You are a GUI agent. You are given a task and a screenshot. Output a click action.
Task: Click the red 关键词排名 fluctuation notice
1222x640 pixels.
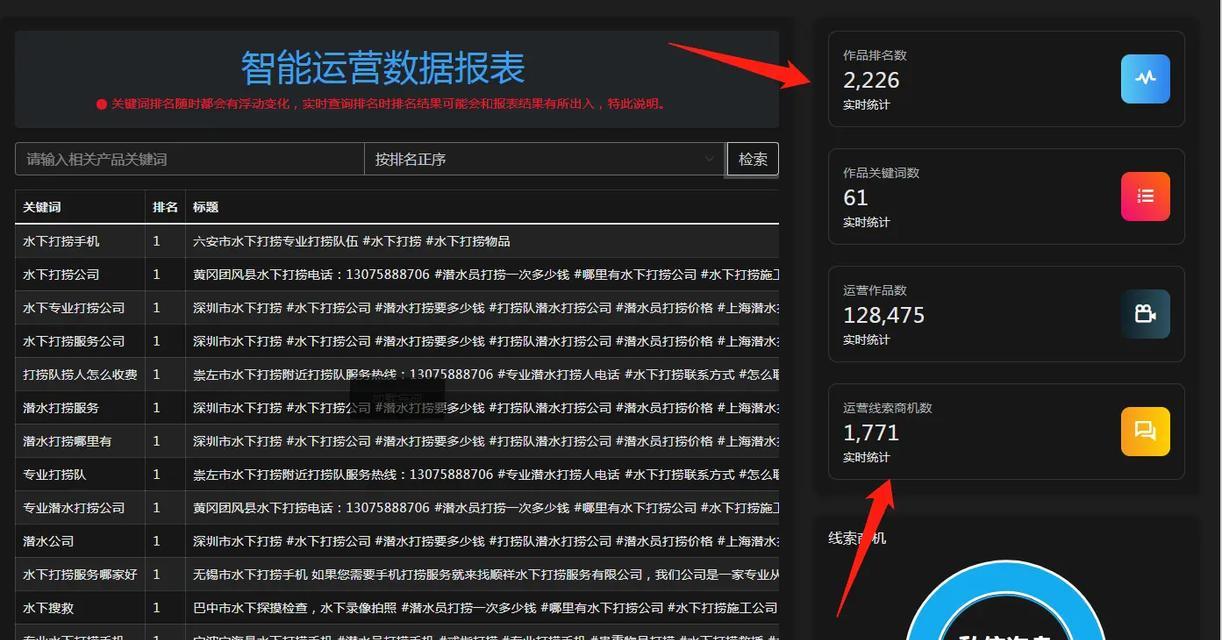coord(382,104)
